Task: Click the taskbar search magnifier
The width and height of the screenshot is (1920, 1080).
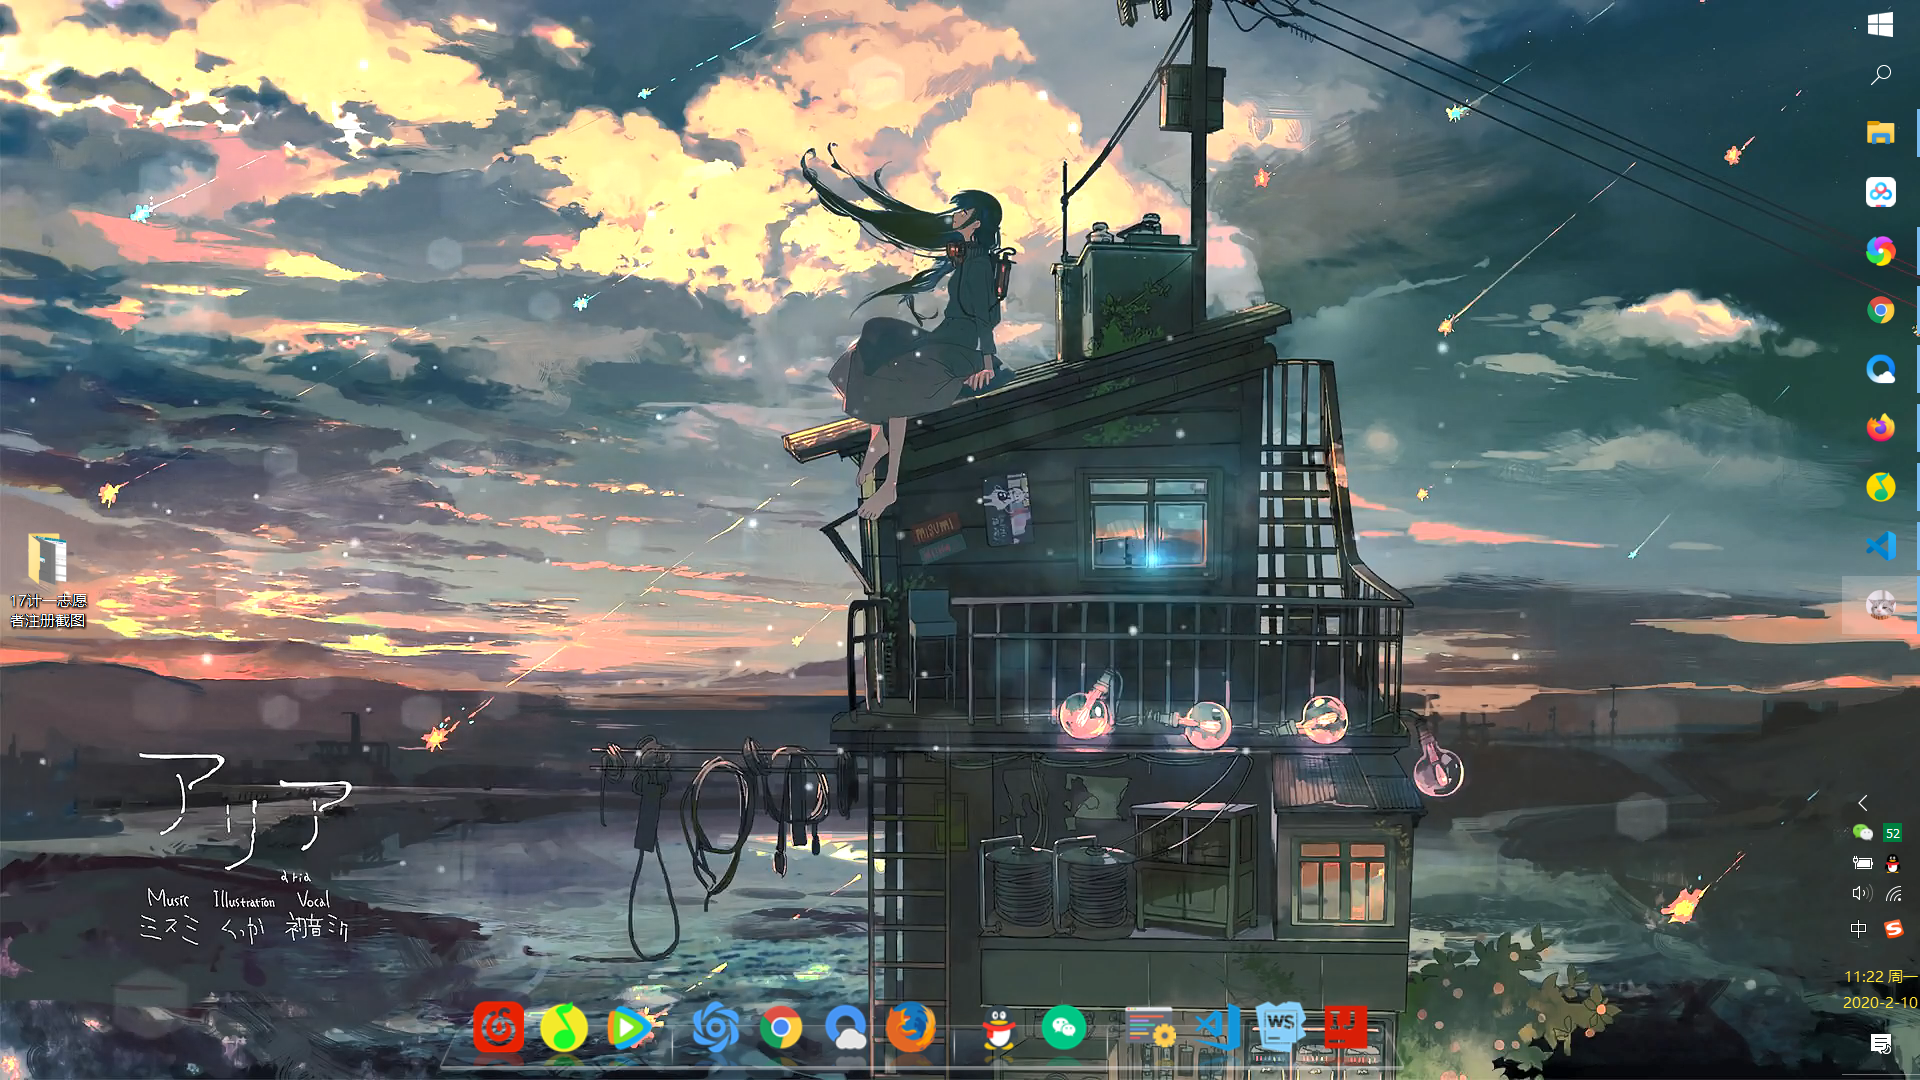Action: pos(1880,75)
